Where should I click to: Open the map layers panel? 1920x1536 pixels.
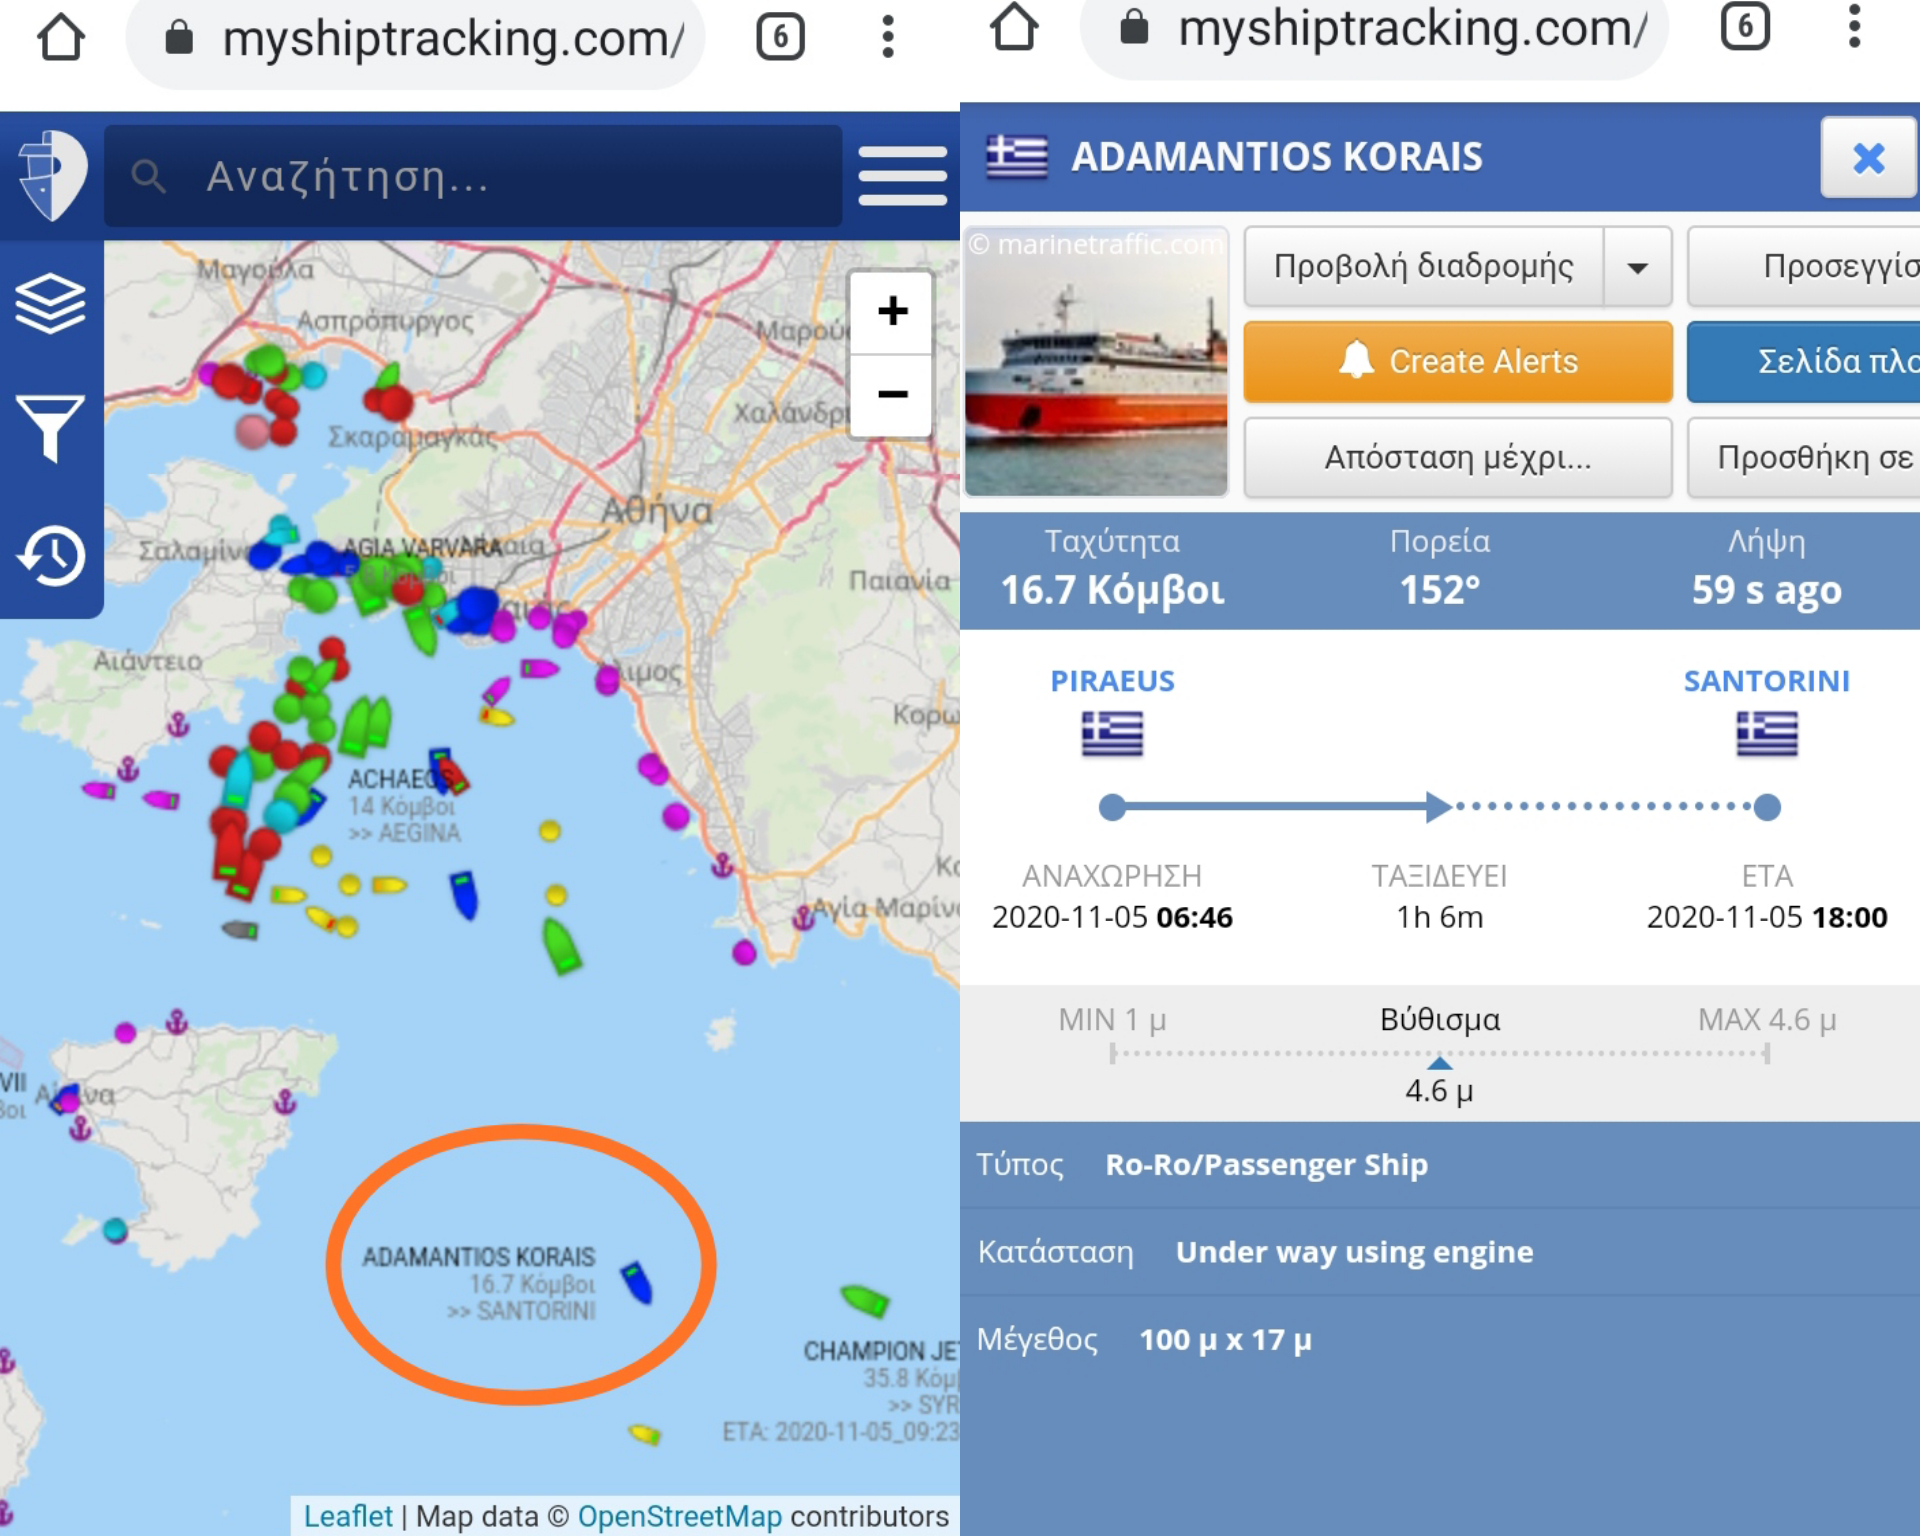pos(50,303)
